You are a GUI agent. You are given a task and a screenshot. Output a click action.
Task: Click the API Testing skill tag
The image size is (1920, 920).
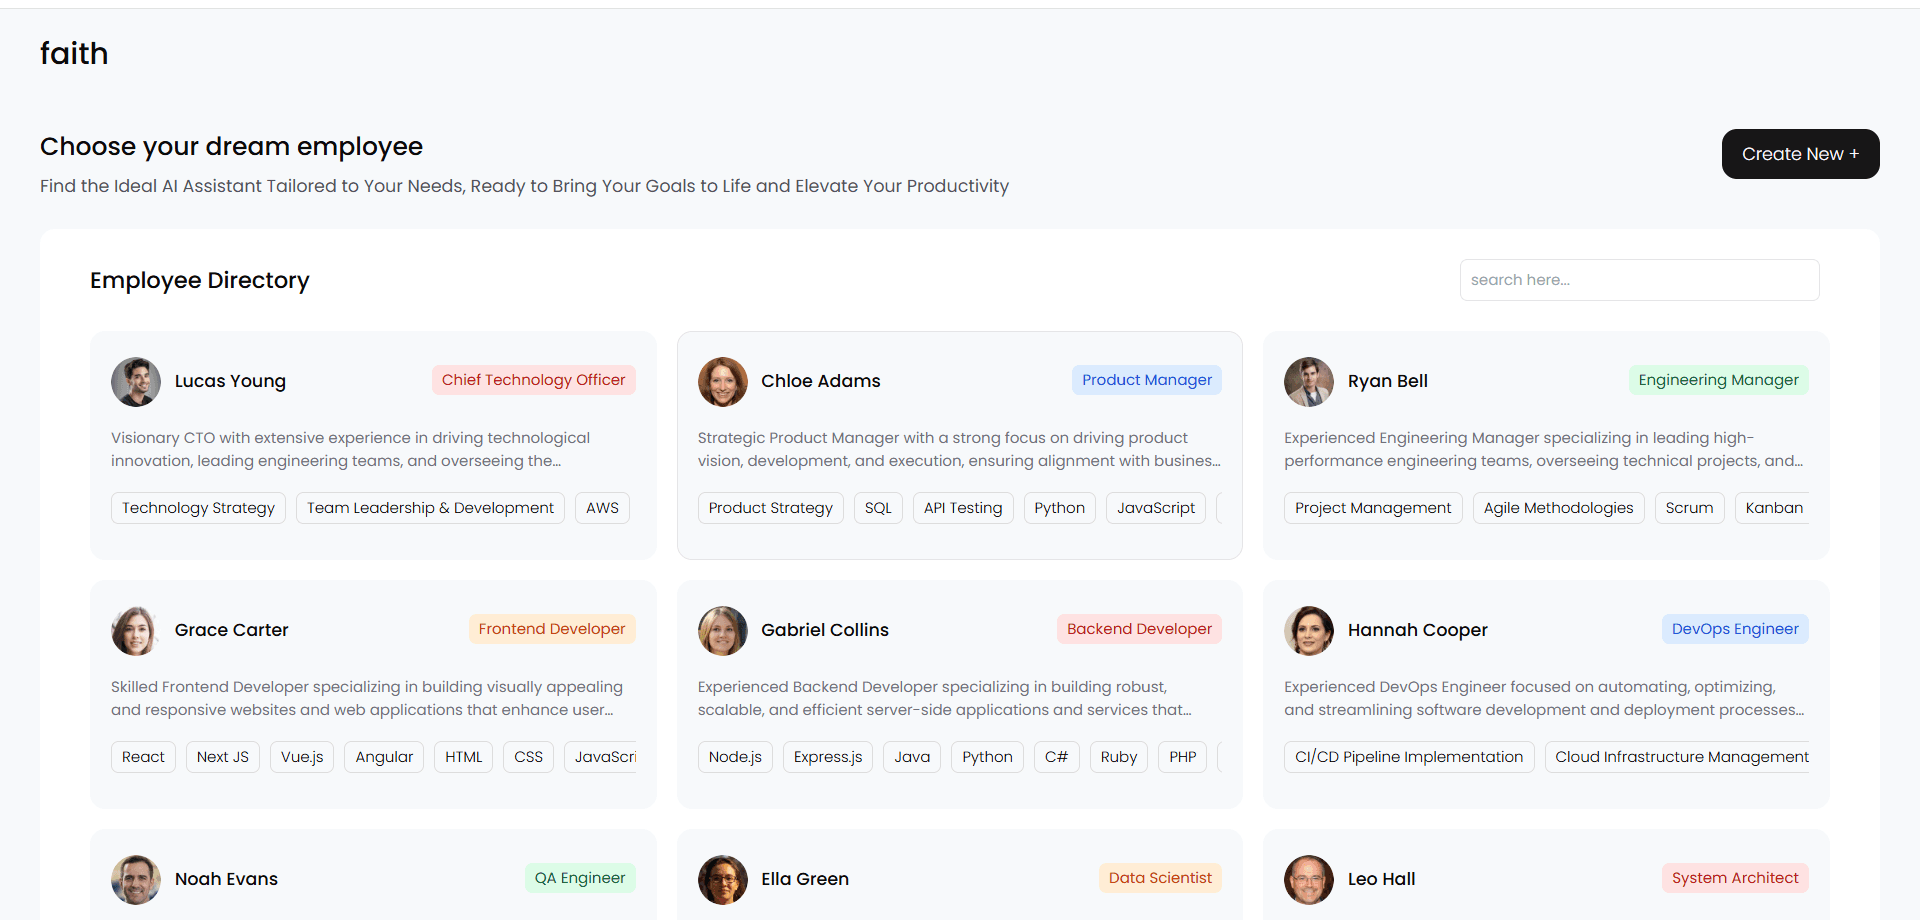(x=963, y=508)
